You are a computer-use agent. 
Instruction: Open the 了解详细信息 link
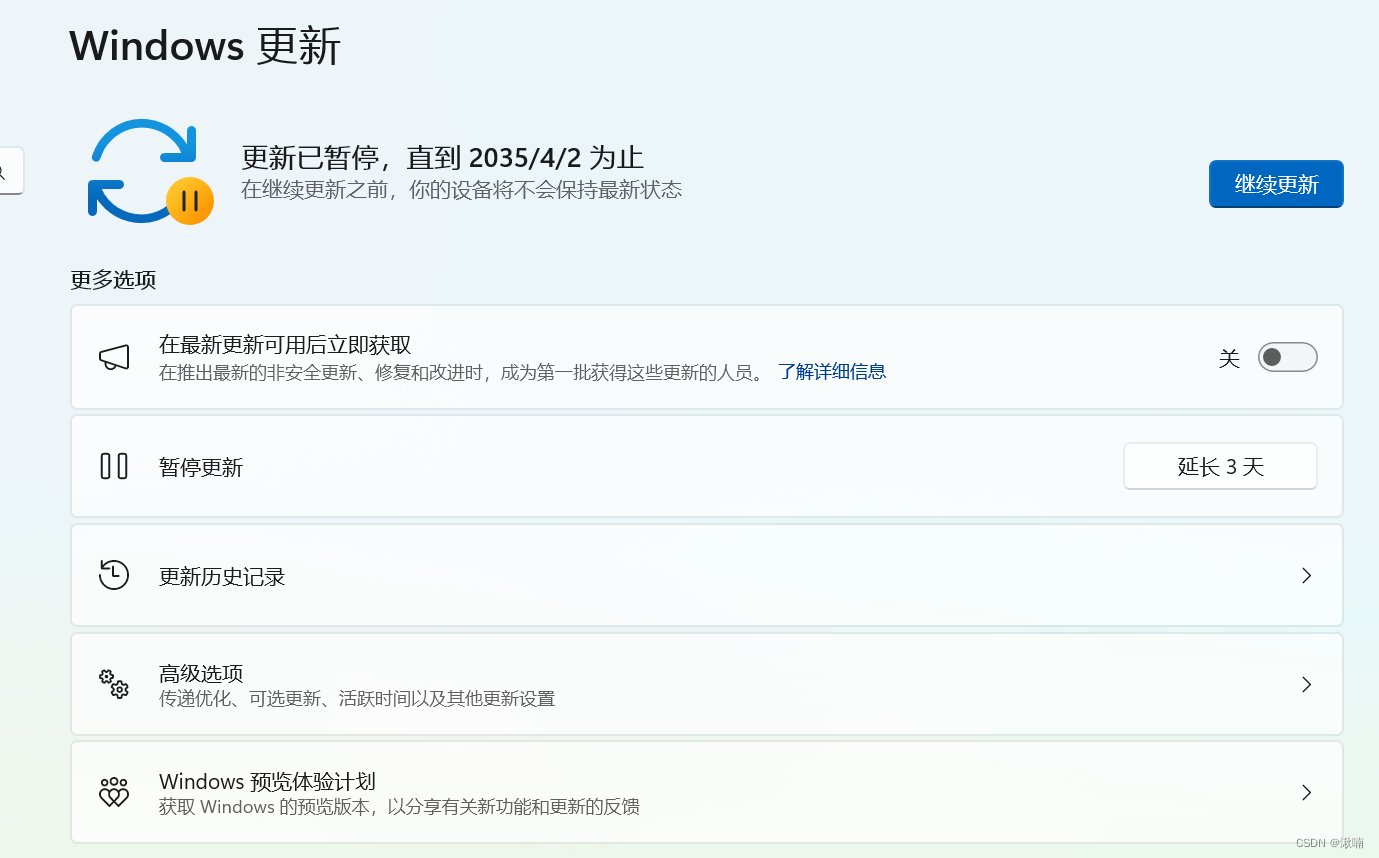click(832, 372)
